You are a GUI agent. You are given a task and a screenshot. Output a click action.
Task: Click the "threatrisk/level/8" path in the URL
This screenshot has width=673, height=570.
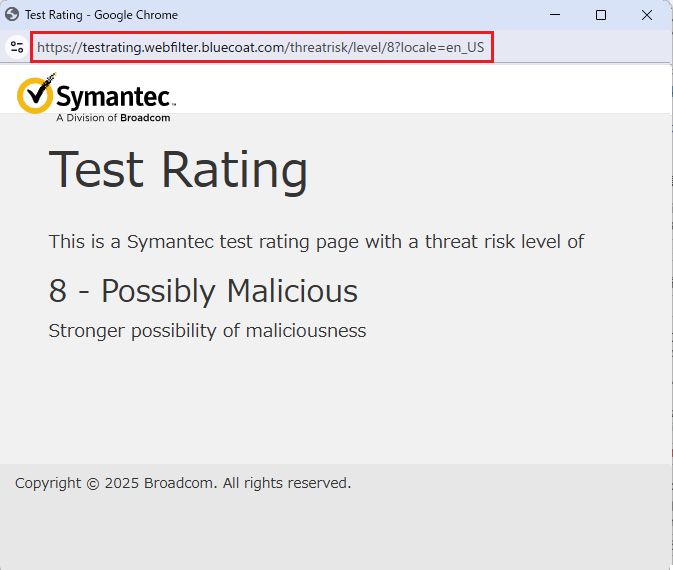tap(339, 47)
